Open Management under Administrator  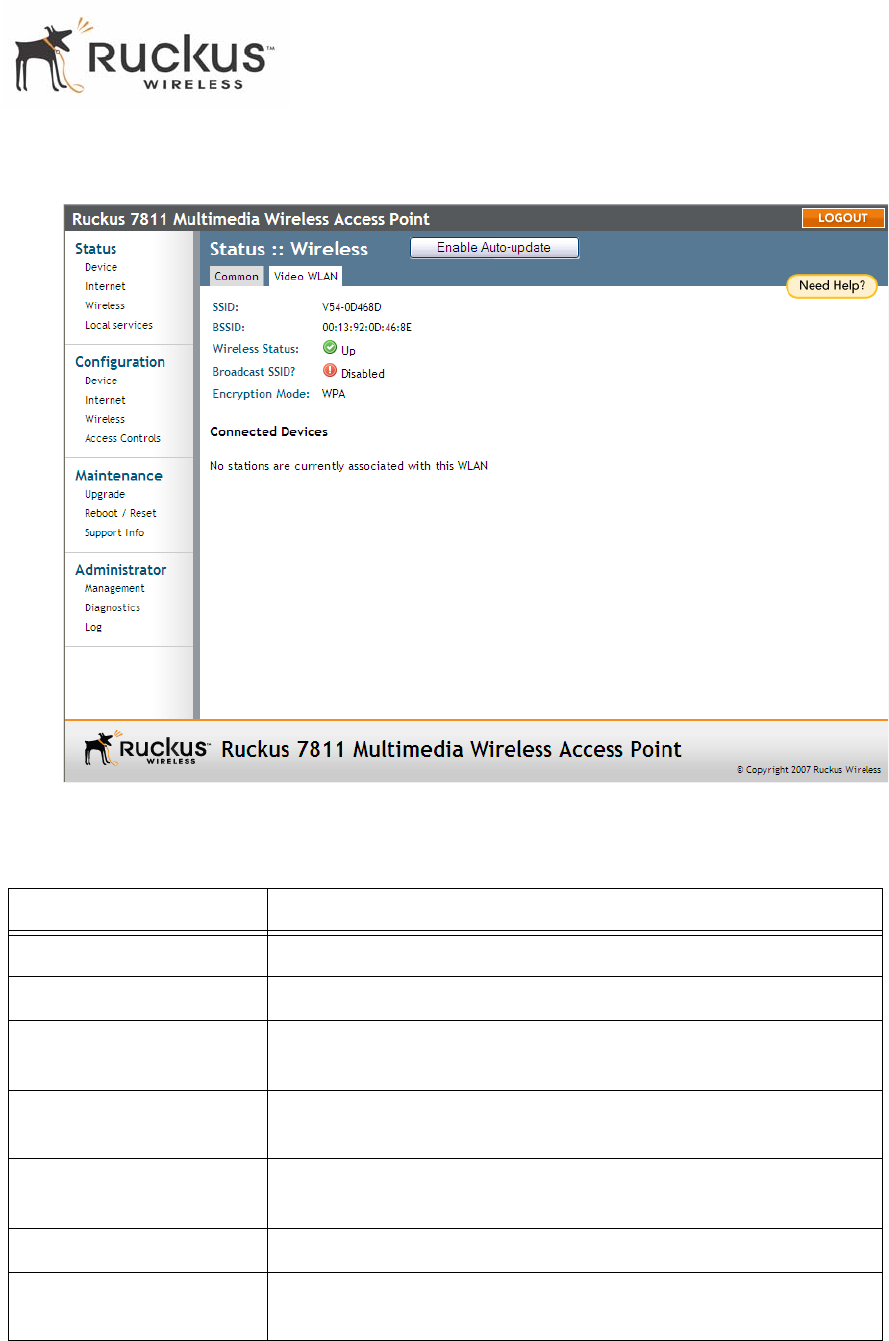[115, 588]
